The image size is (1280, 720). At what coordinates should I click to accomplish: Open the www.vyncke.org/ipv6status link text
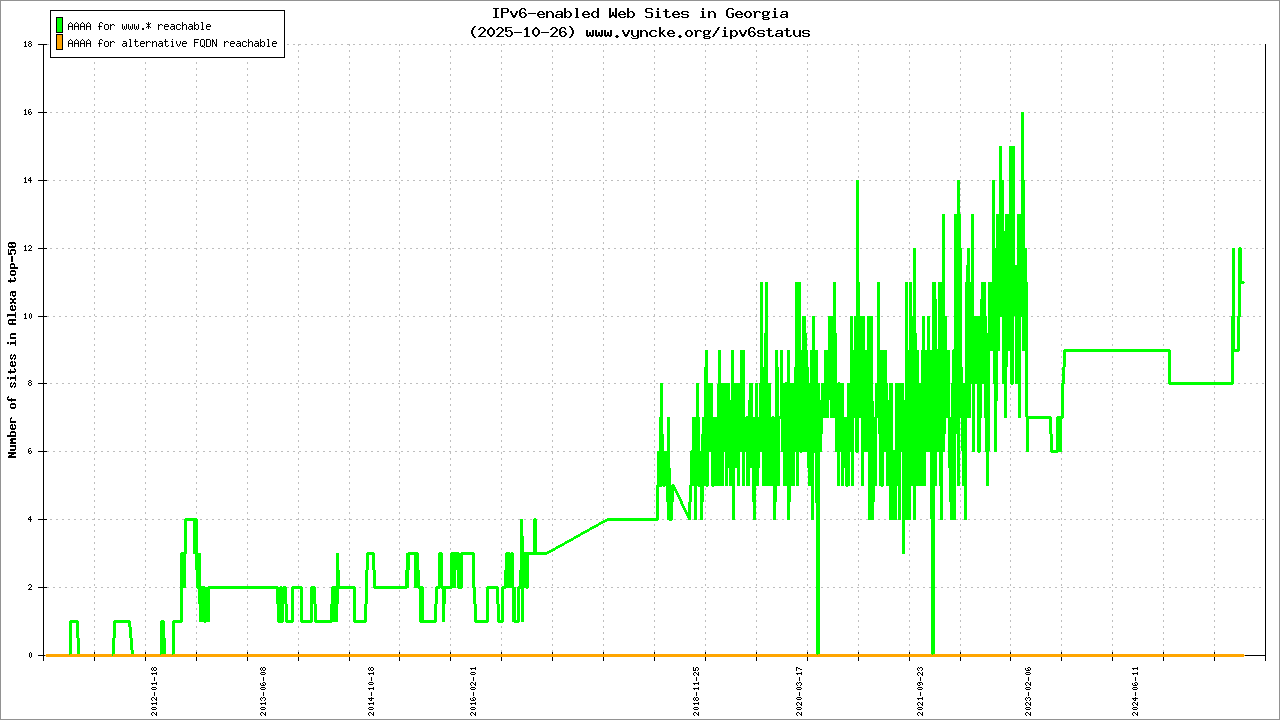pos(697,32)
